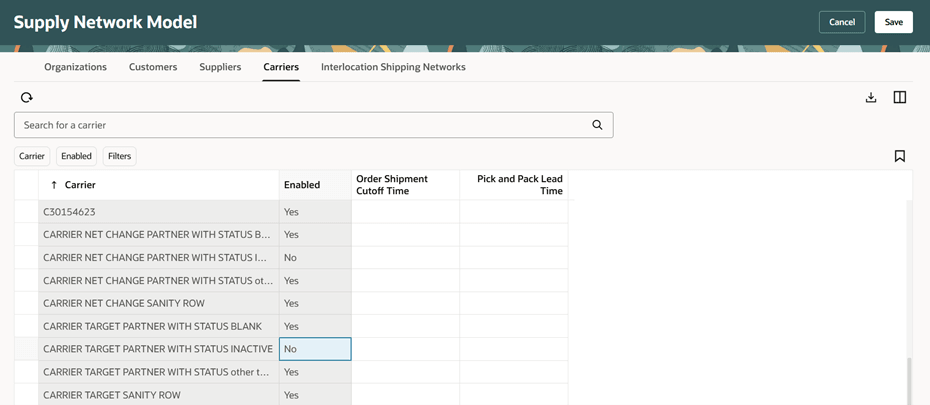This screenshot has height=405, width=930.
Task: Go to Interlocation Shipping Networks tab
Action: (393, 67)
